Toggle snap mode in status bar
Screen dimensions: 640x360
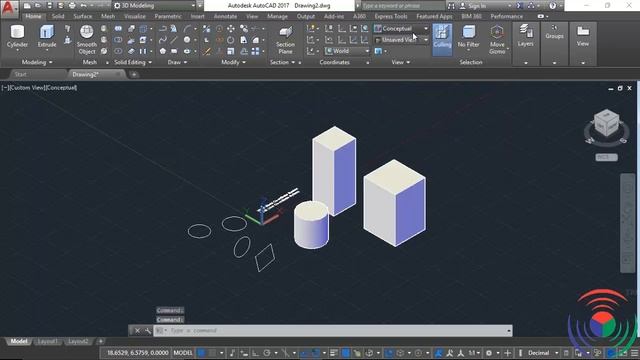pyautogui.click(x=213, y=353)
